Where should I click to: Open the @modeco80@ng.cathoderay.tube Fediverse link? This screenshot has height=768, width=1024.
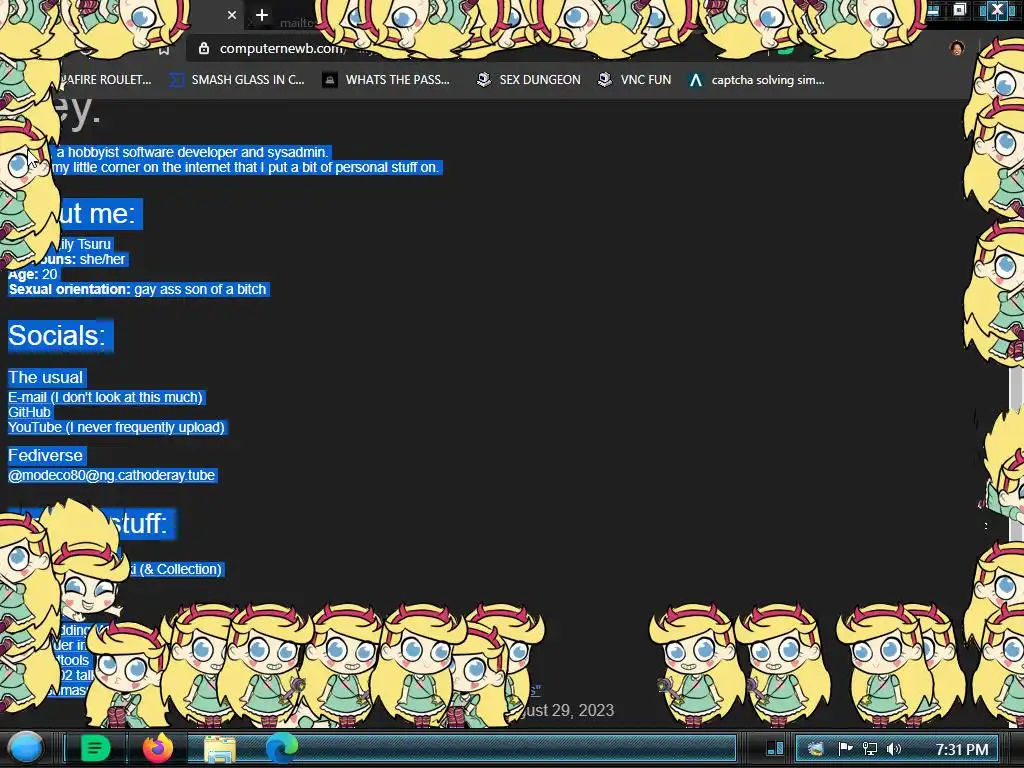click(112, 475)
